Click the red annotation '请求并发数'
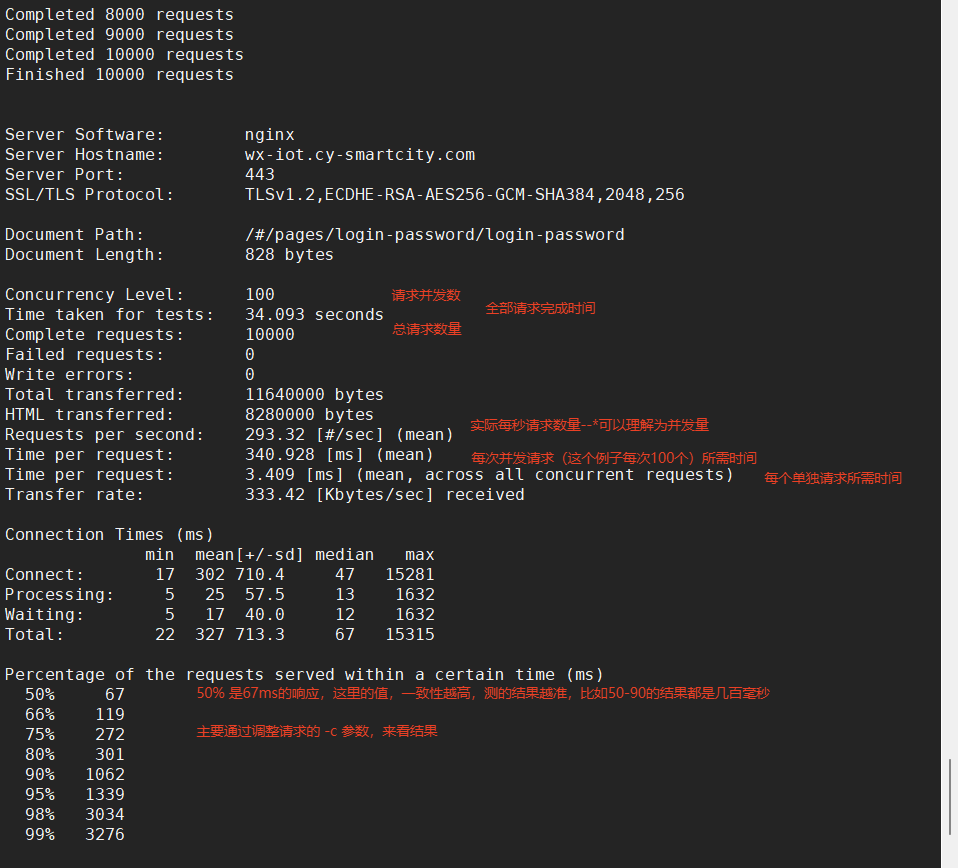 click(x=426, y=295)
